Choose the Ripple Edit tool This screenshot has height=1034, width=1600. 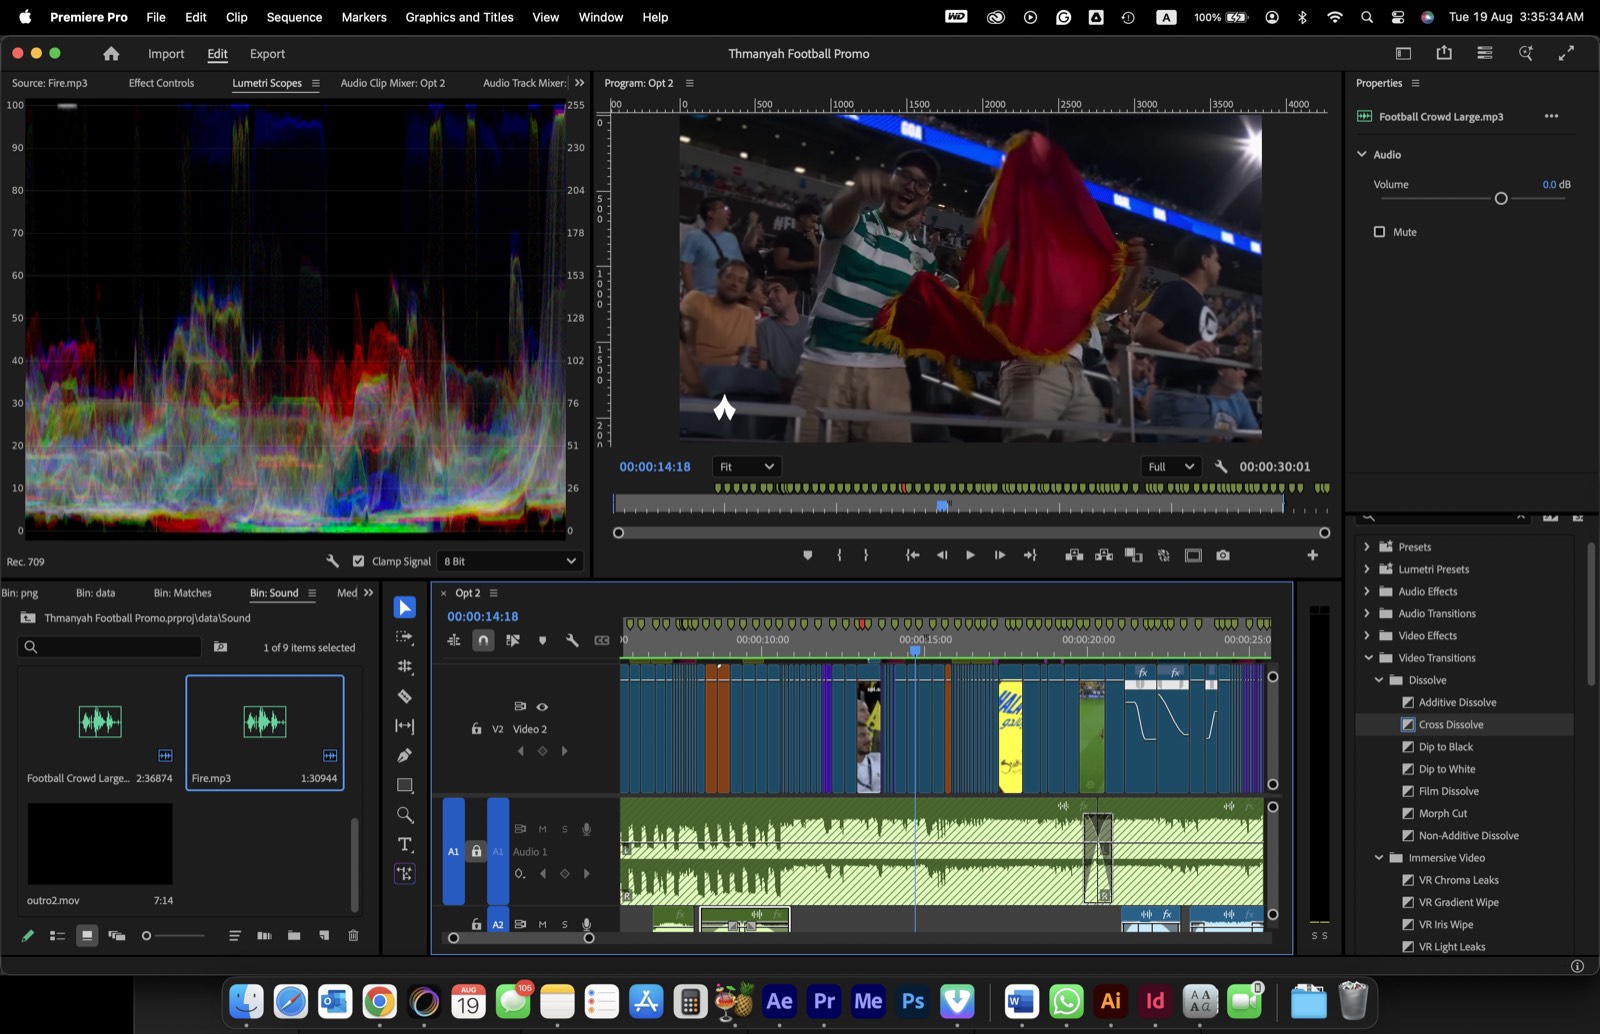404,666
